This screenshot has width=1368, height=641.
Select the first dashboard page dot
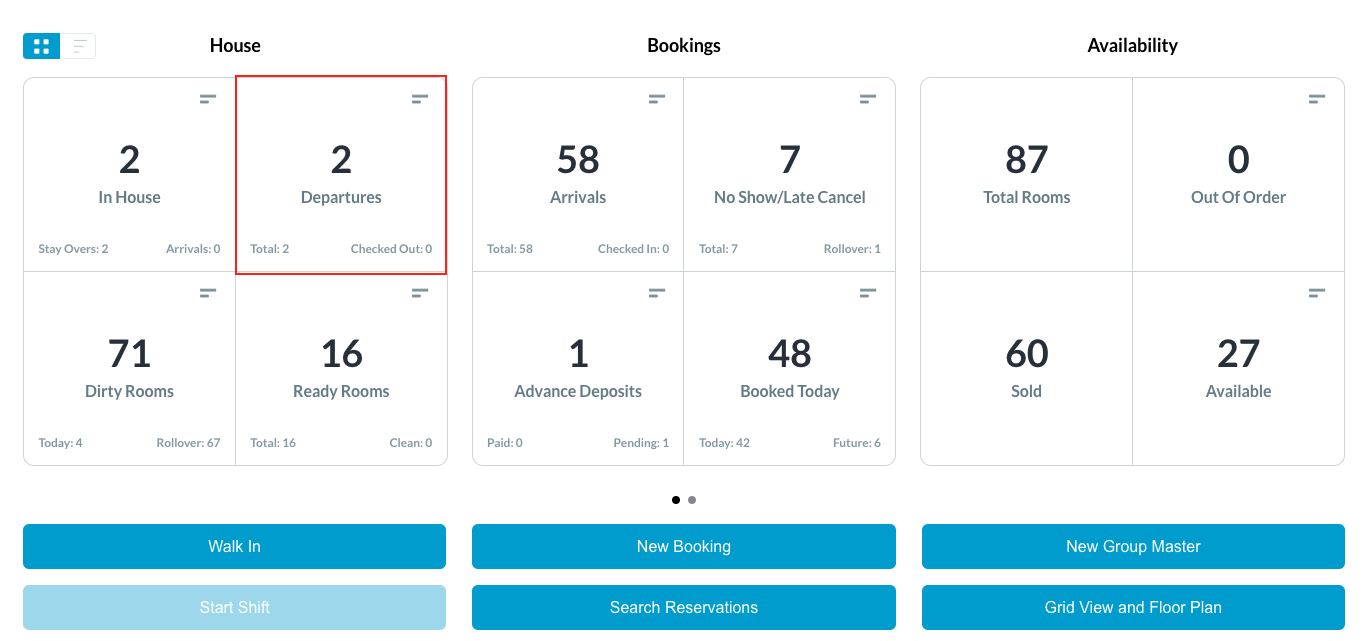[x=676, y=500]
